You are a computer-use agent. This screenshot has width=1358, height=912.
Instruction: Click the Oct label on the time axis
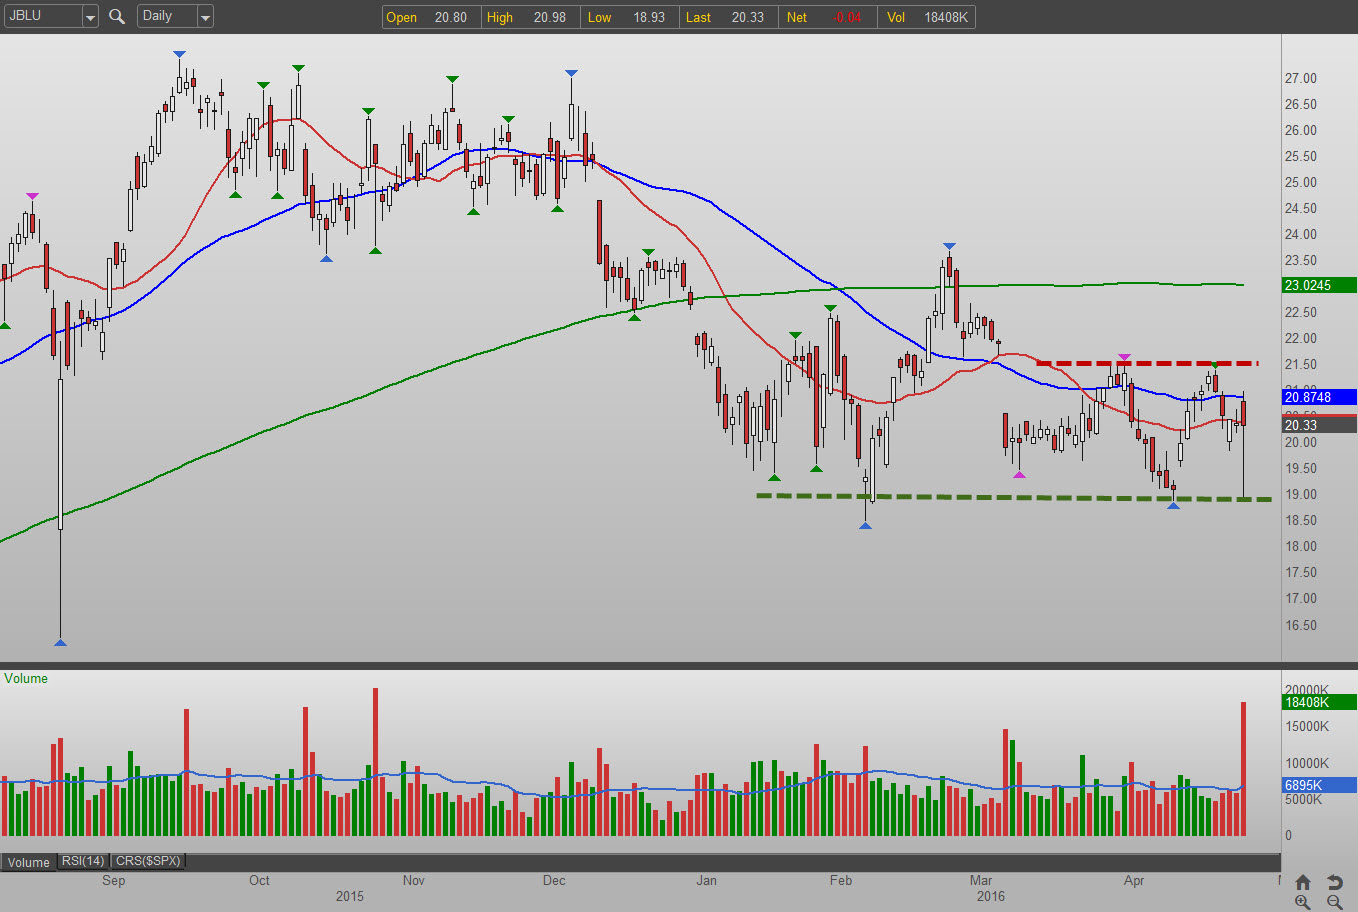click(x=259, y=880)
